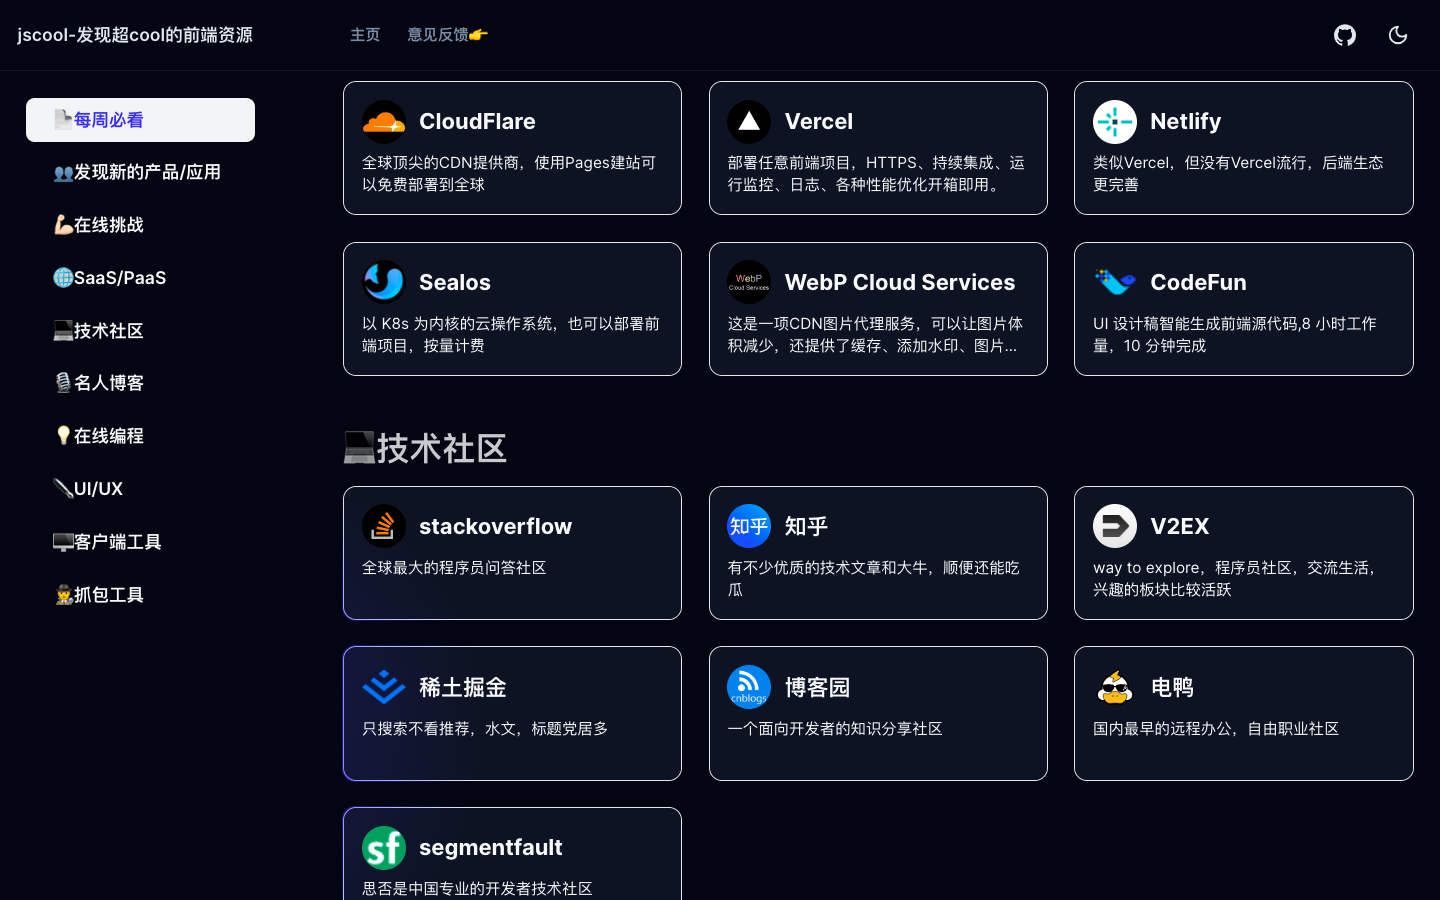Click the CloudFlare orange cloud logo
Screen dimensions: 1440x900
[384, 122]
